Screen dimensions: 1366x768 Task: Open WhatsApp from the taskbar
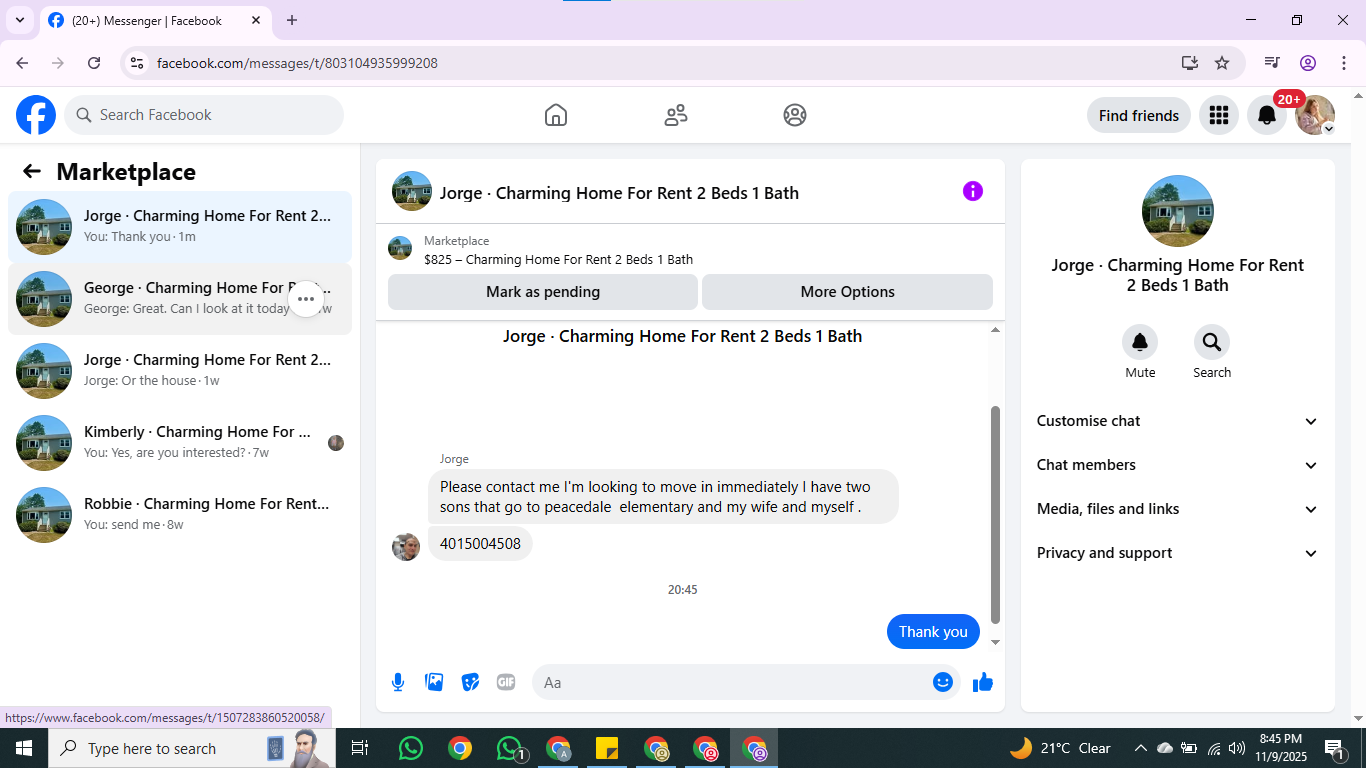(410, 748)
